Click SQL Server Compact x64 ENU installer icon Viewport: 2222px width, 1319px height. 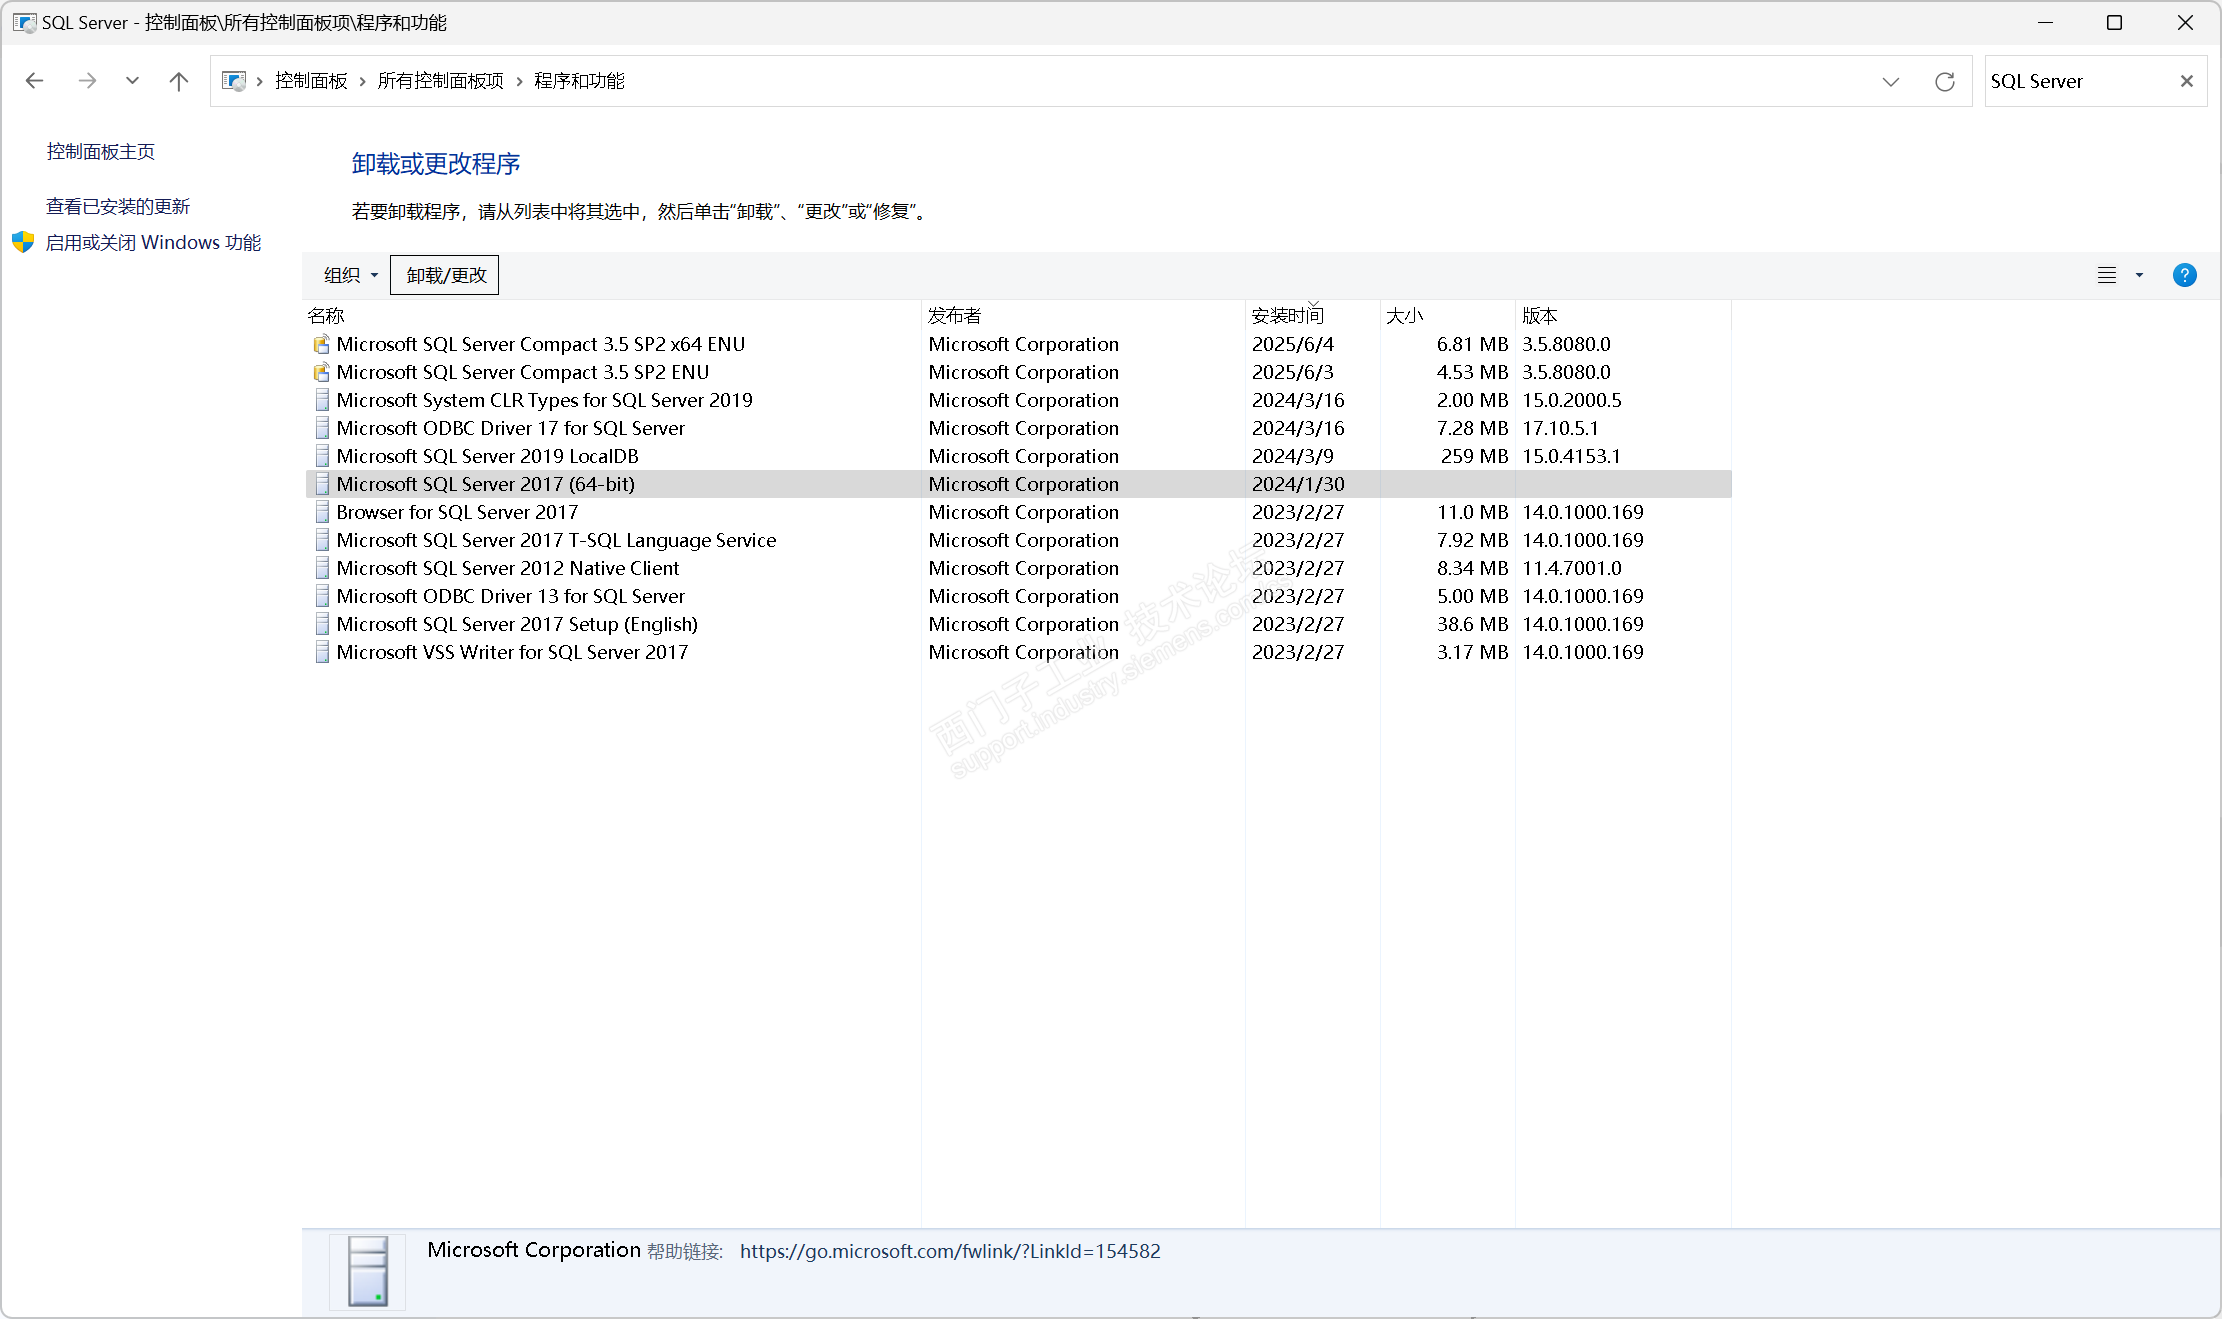(321, 344)
